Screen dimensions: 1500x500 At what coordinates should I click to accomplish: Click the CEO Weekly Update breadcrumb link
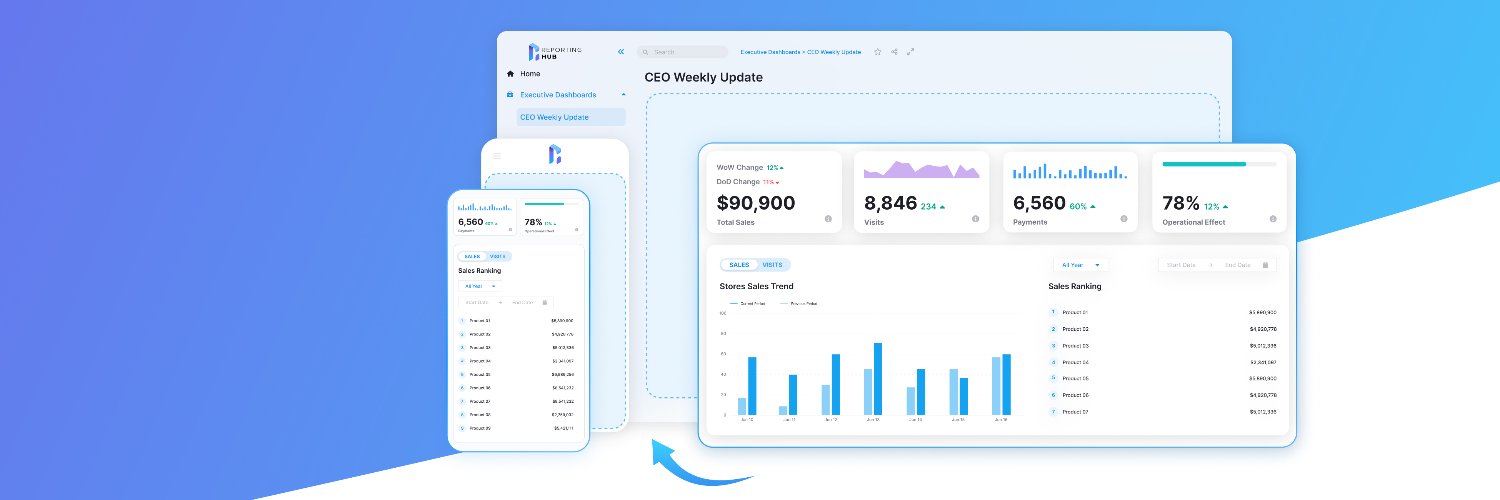[833, 52]
